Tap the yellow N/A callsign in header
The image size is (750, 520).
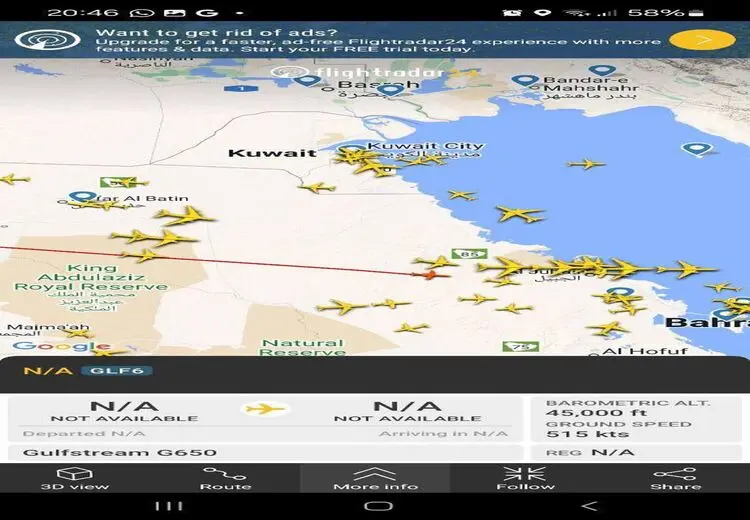click(48, 371)
